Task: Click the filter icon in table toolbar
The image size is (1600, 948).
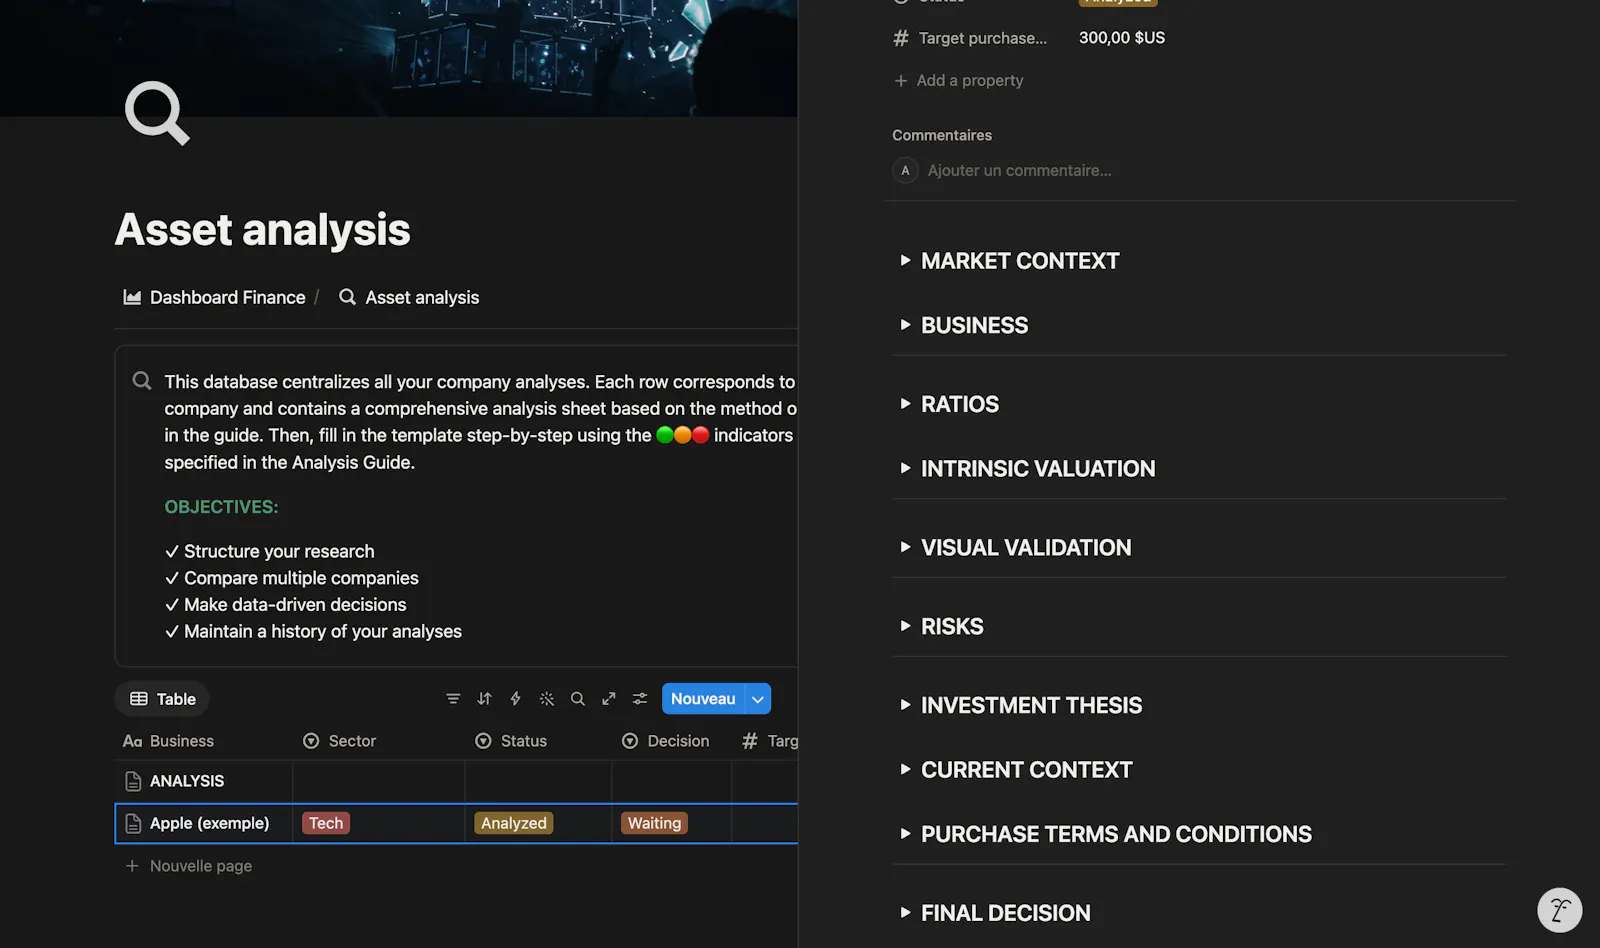Action: point(453,699)
